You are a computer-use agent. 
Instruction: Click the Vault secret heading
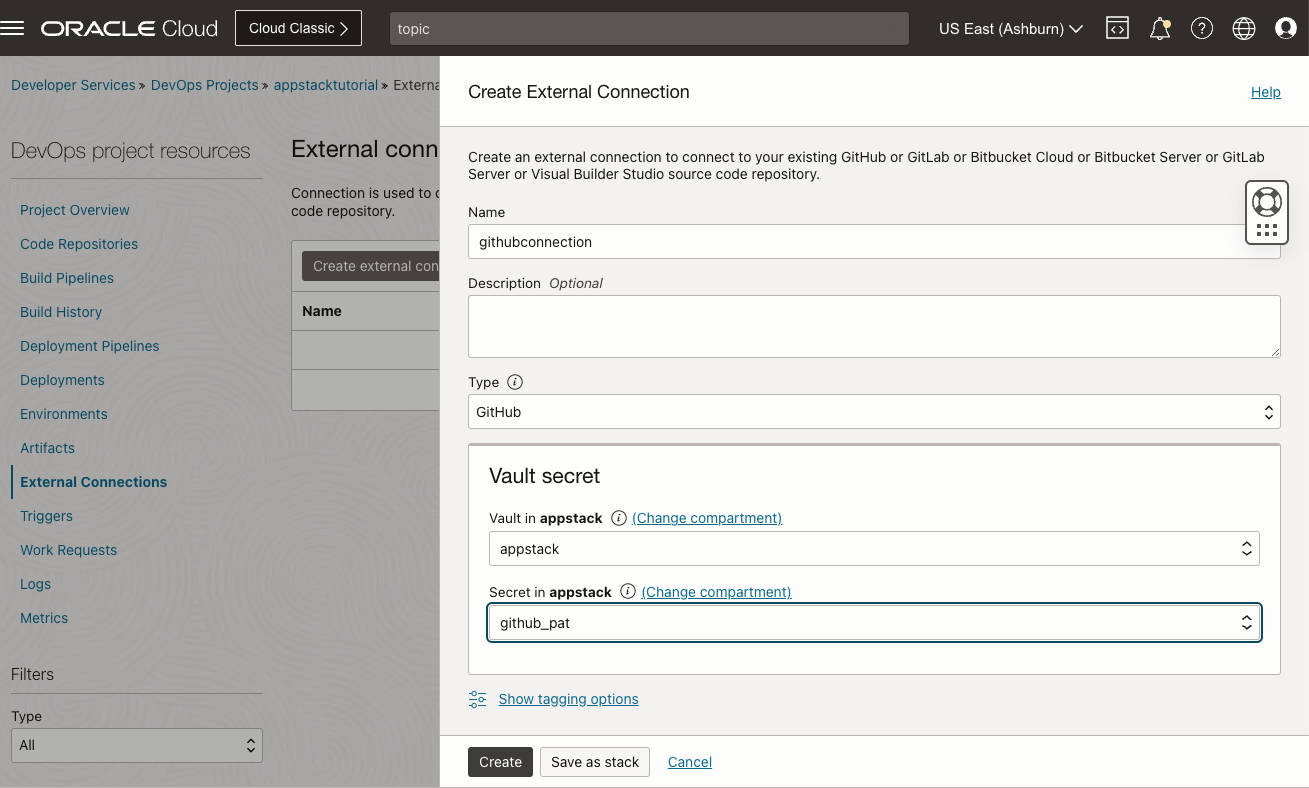(544, 476)
